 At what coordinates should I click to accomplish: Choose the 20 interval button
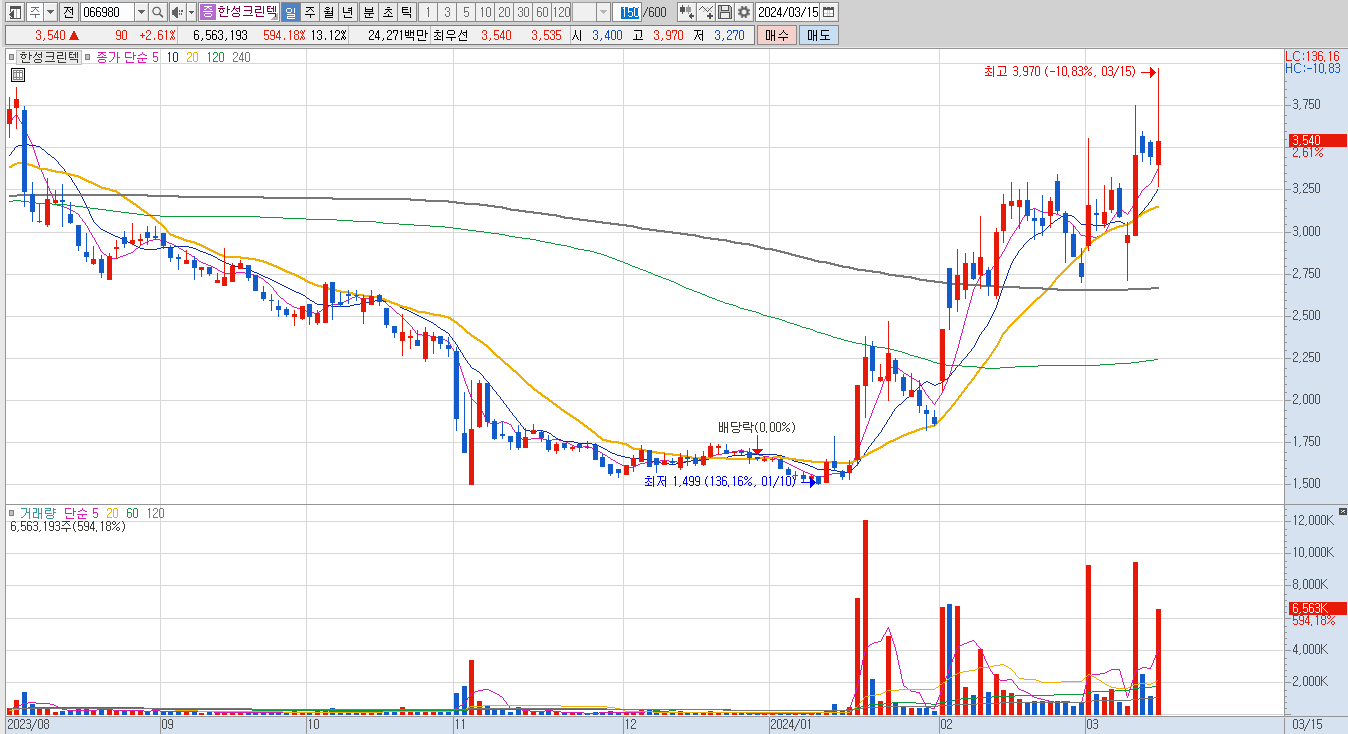point(504,12)
